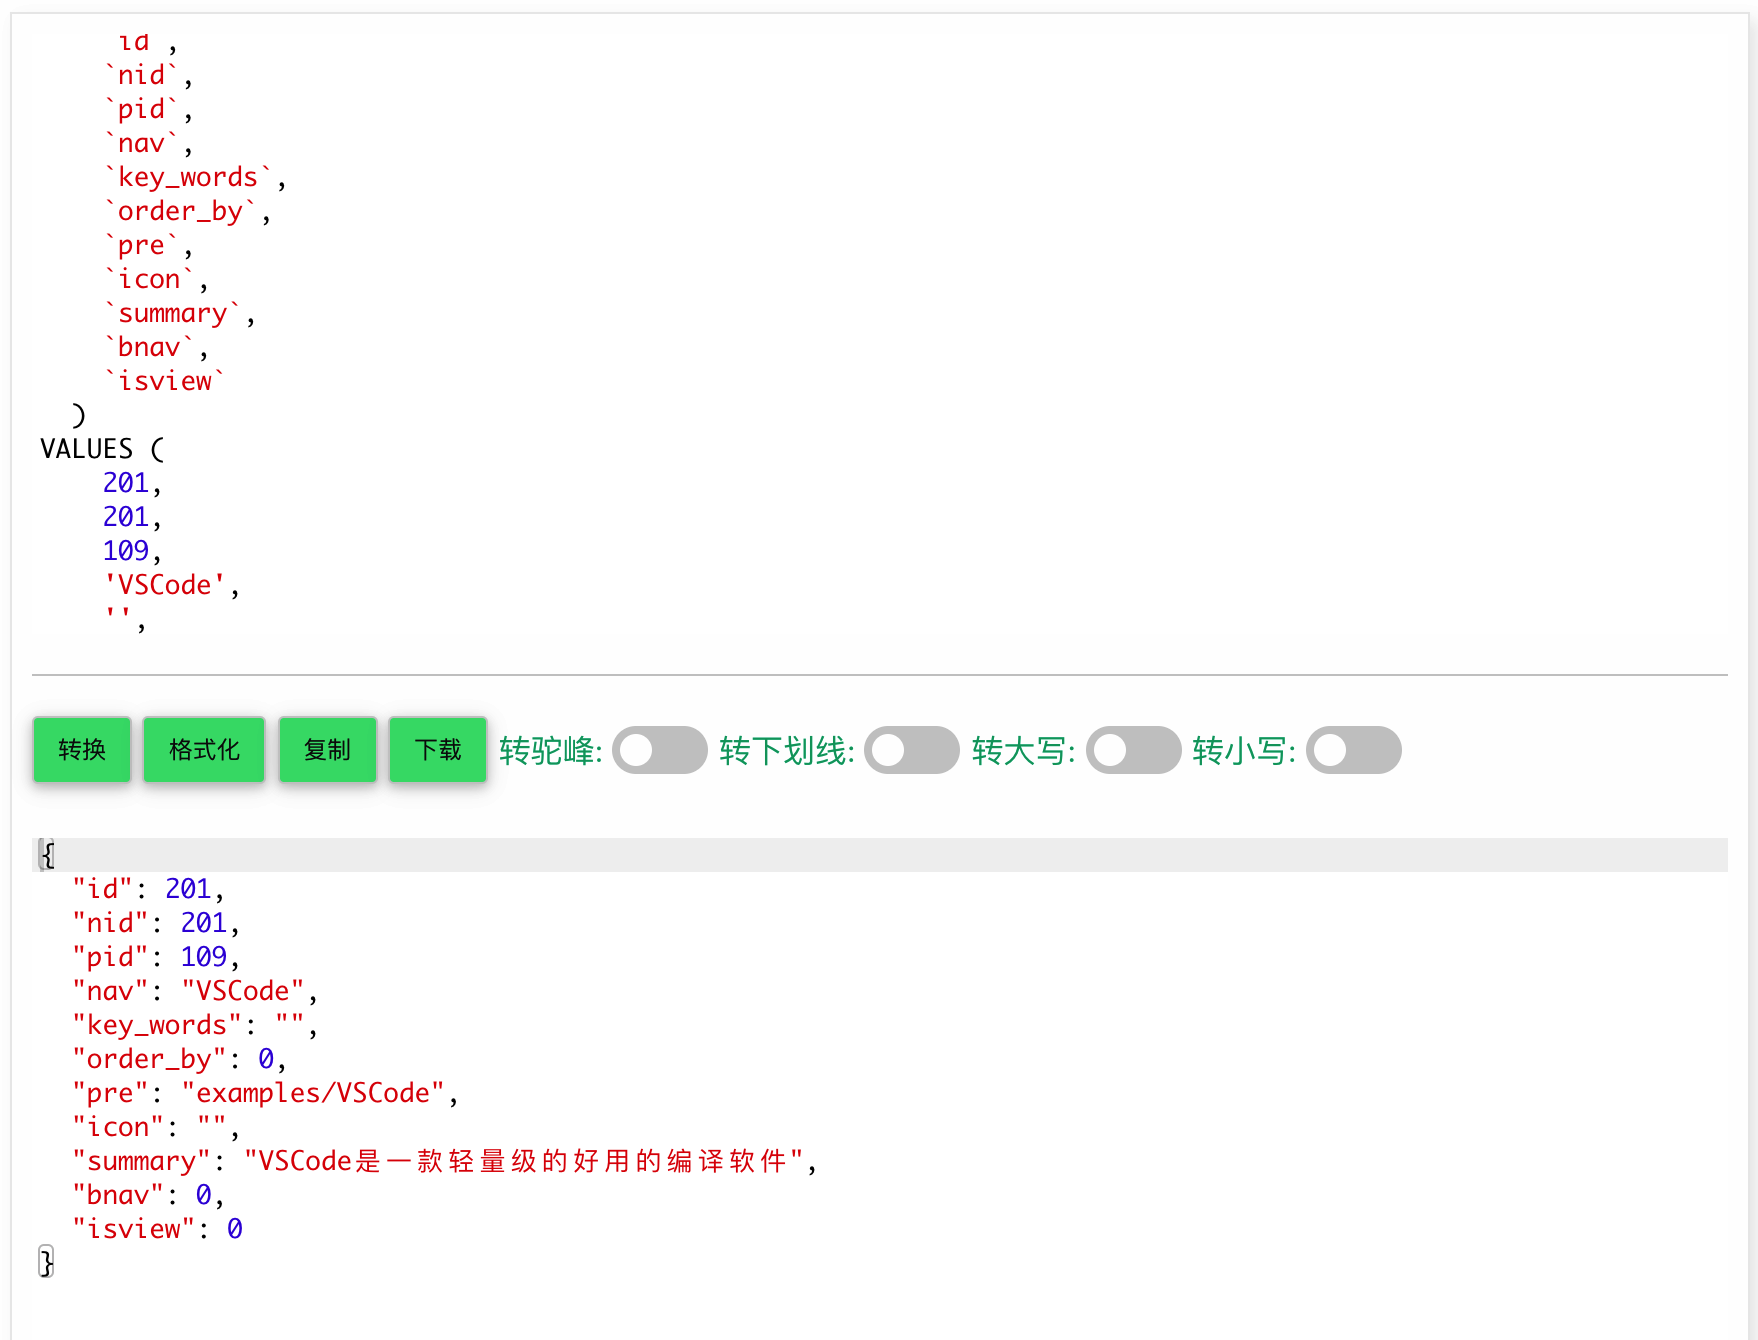Click the `order_by` column line

click(x=188, y=211)
